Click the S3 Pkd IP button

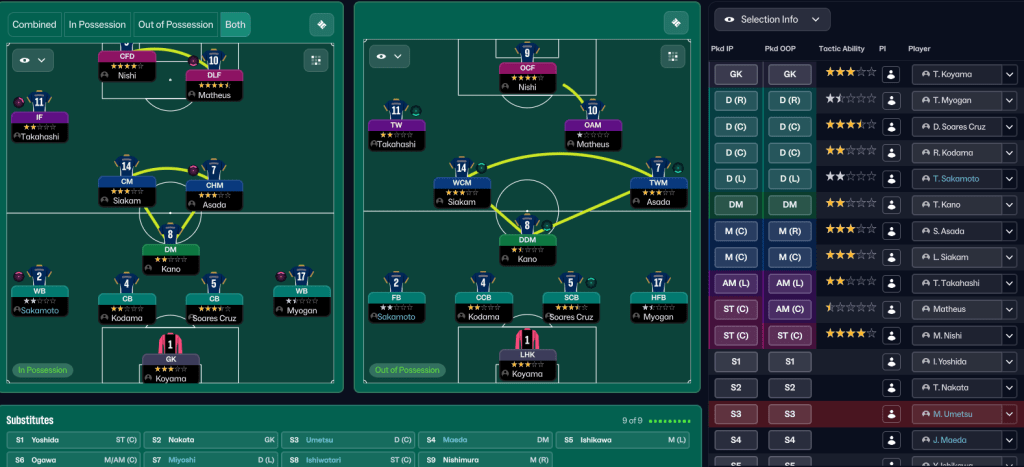coord(736,414)
